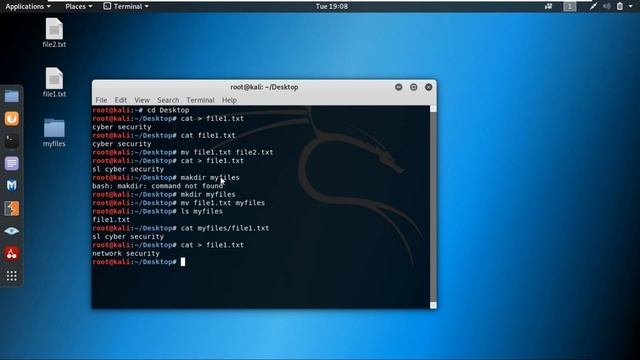This screenshot has width=640, height=360.
Task: Click the volume speaker icon
Action: [607, 6]
